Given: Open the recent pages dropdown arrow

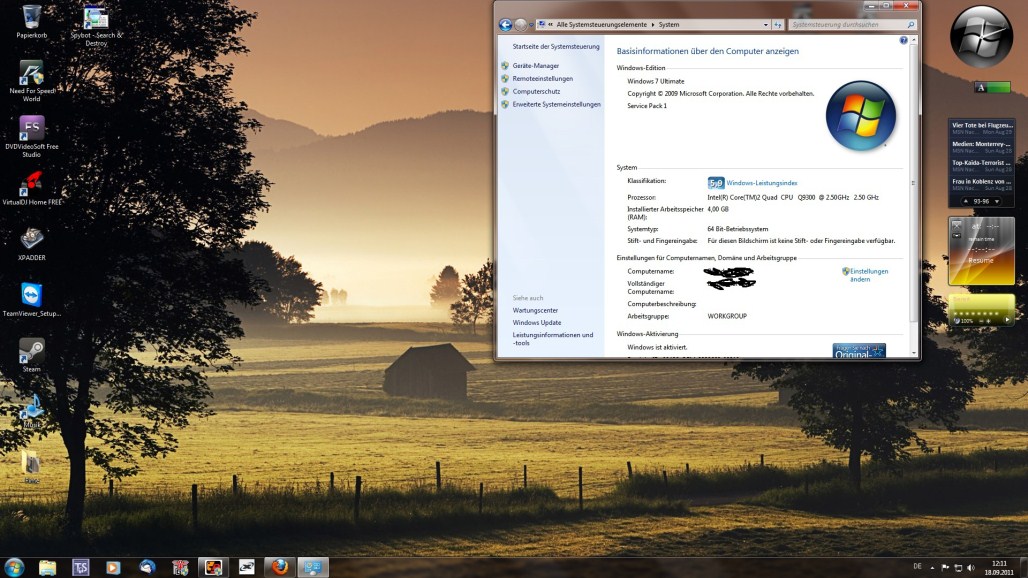Looking at the screenshot, I should click(x=530, y=24).
